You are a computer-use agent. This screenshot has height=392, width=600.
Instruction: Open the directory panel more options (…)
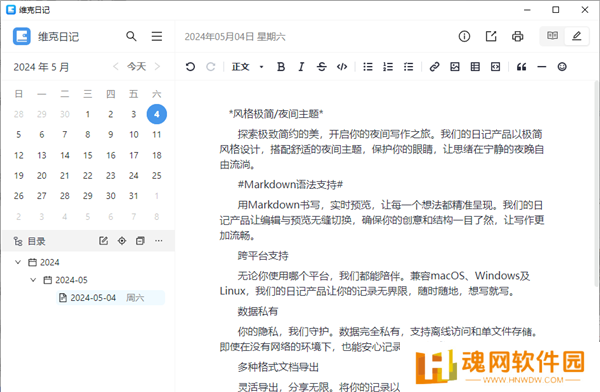158,241
